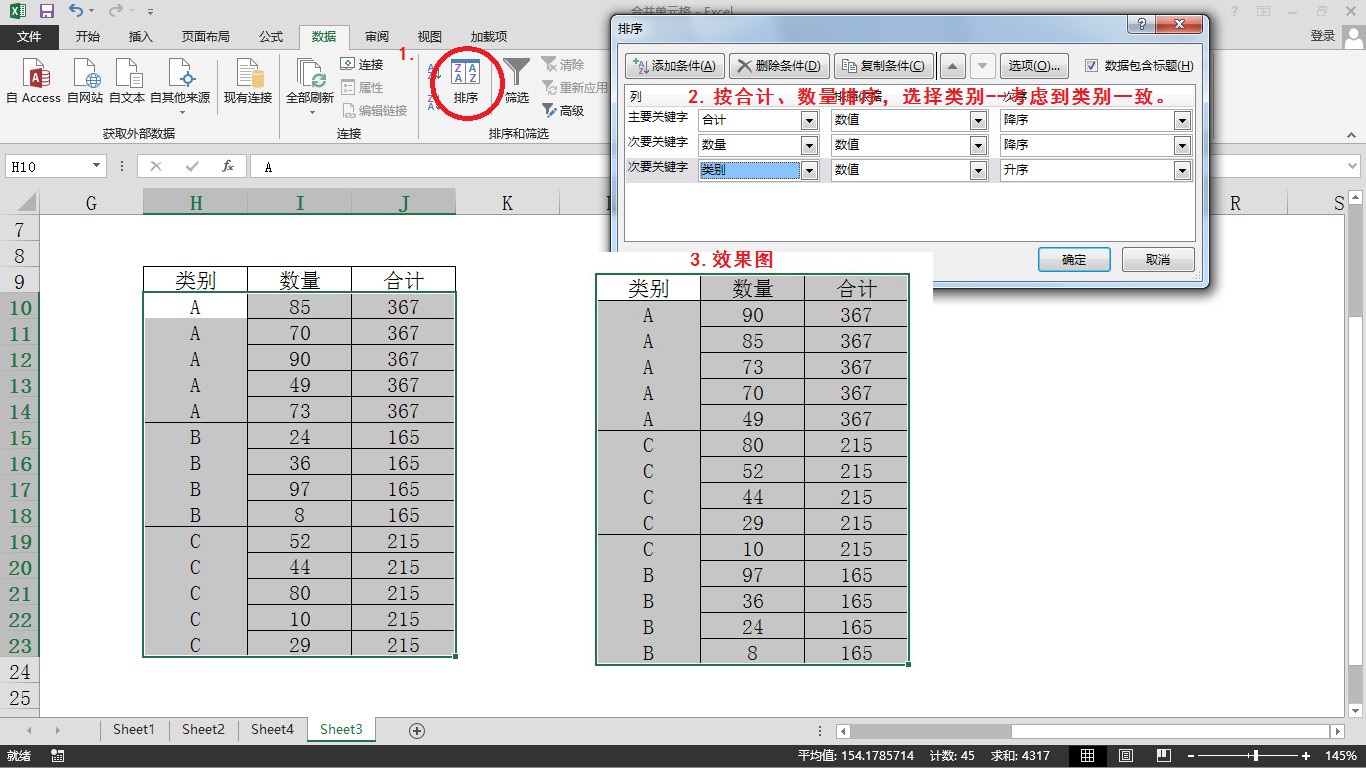The image size is (1366, 768).
Task: Switch to the View (视图) tab
Action: (430, 37)
